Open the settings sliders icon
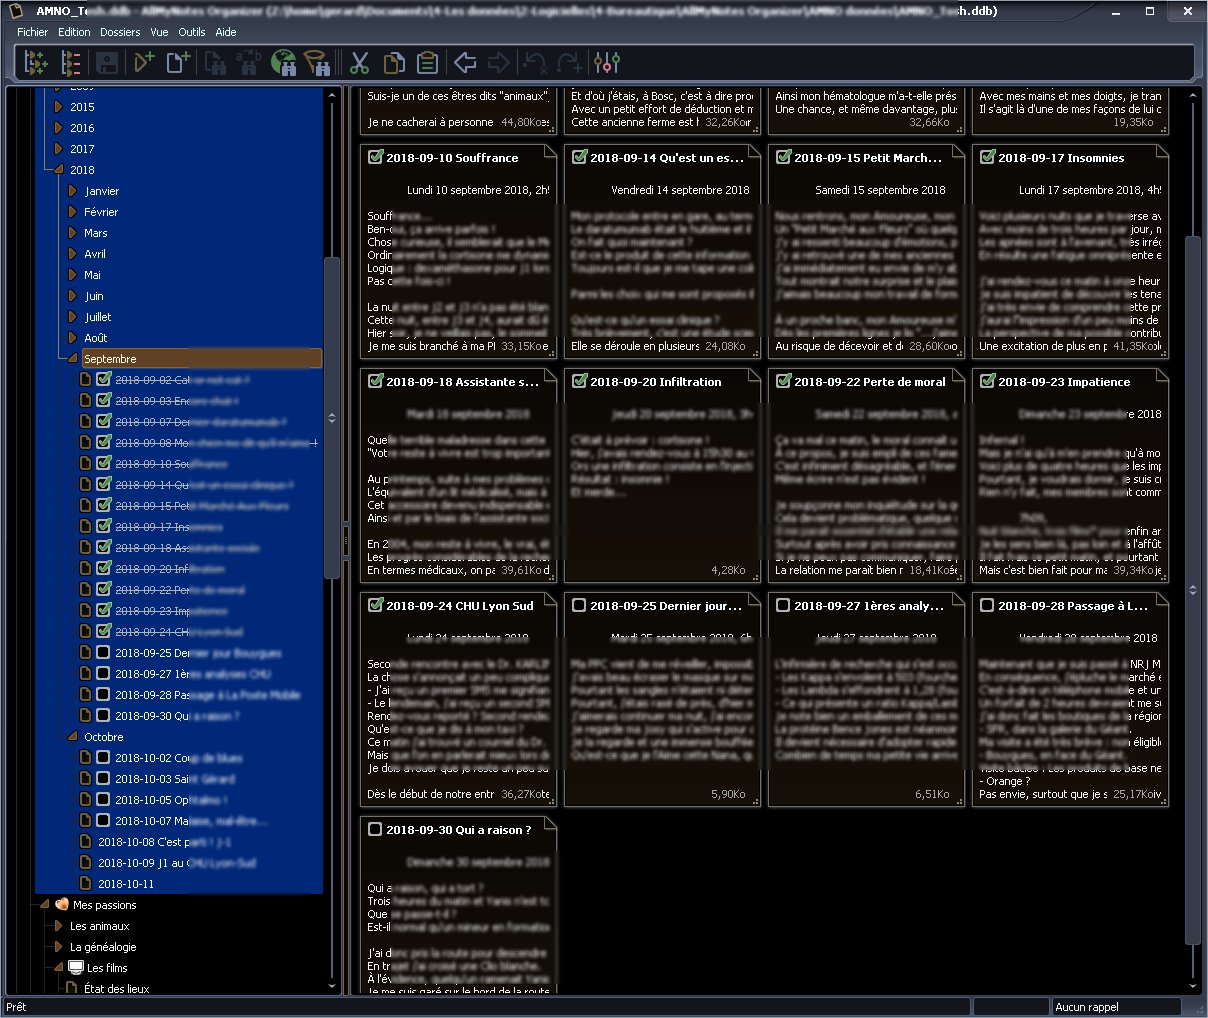 [607, 63]
